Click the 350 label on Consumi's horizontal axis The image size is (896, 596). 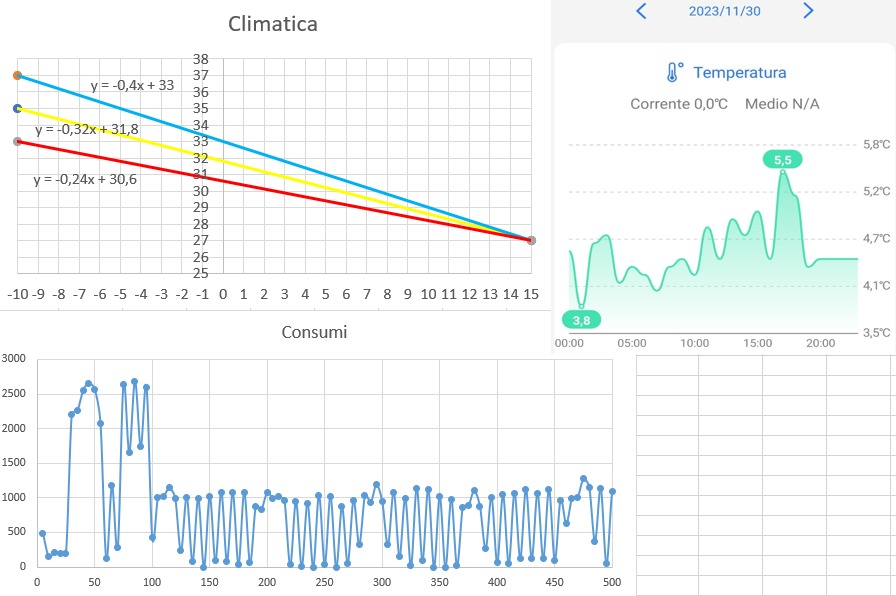[x=439, y=582]
